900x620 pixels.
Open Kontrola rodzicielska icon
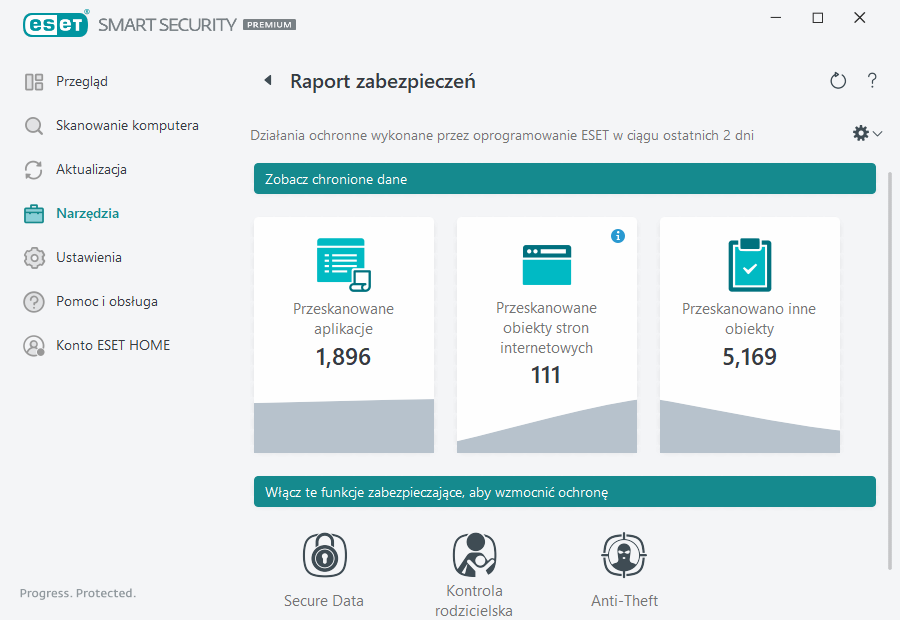[x=473, y=555]
